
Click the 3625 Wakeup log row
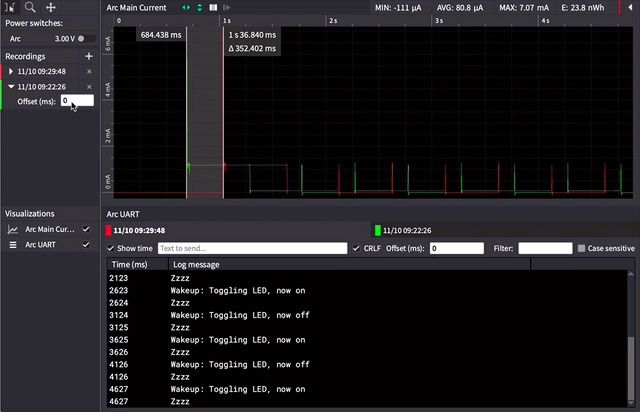coord(367,340)
